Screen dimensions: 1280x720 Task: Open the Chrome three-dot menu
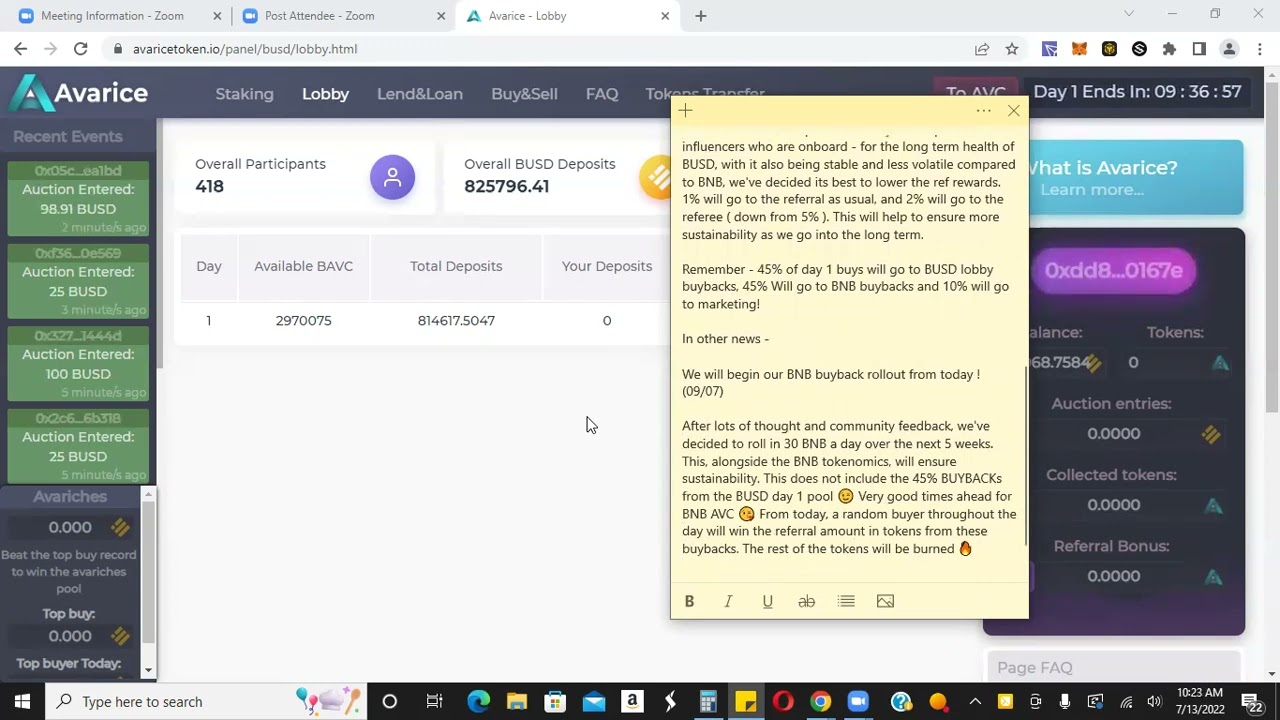coord(1259,49)
